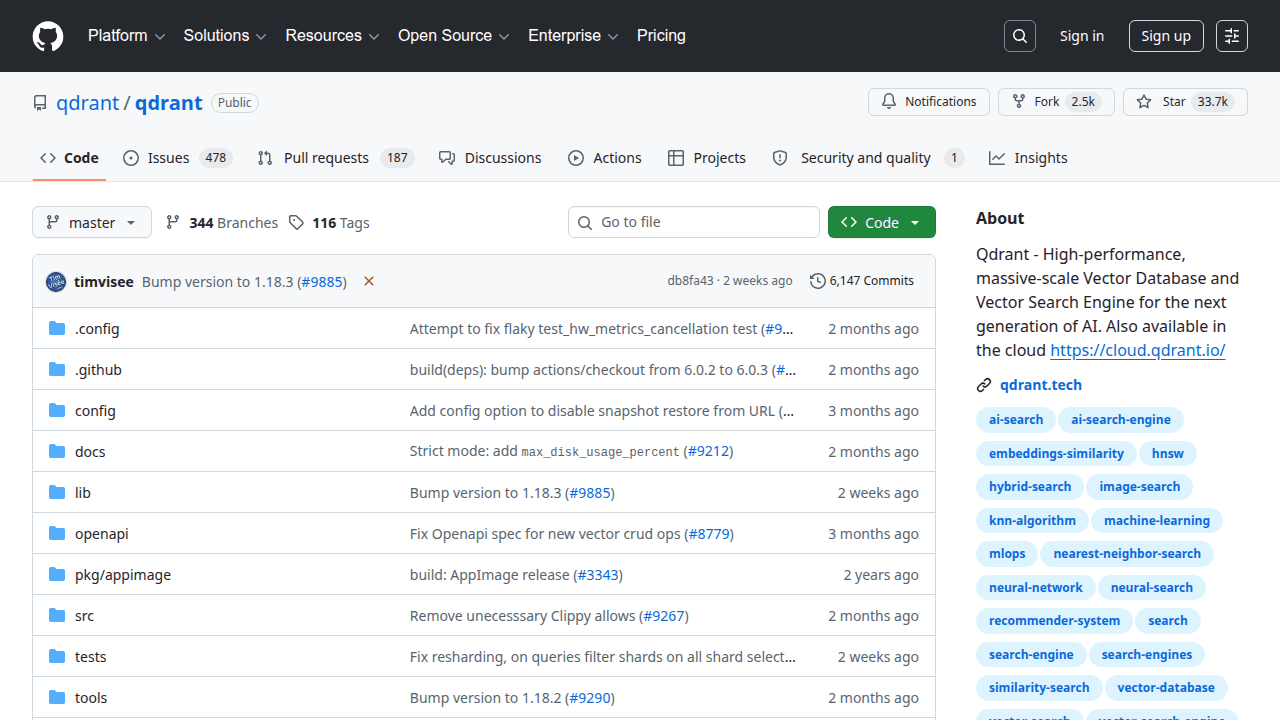
Task: Open the qdrant owner link
Action: [88, 103]
